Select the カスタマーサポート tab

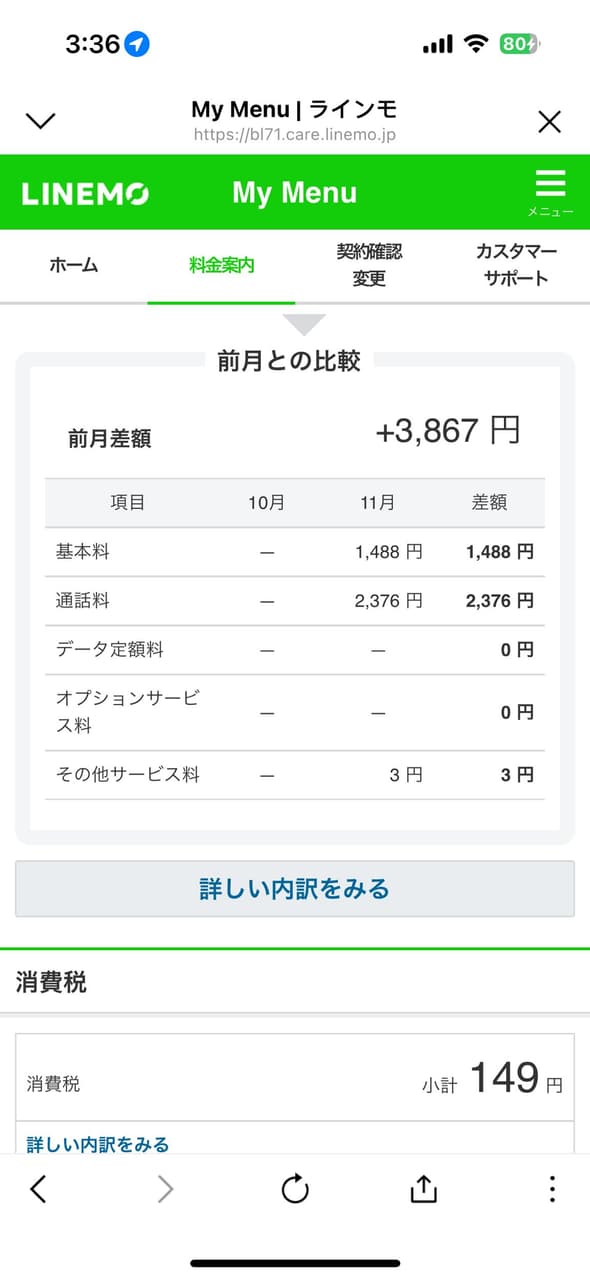pos(516,265)
